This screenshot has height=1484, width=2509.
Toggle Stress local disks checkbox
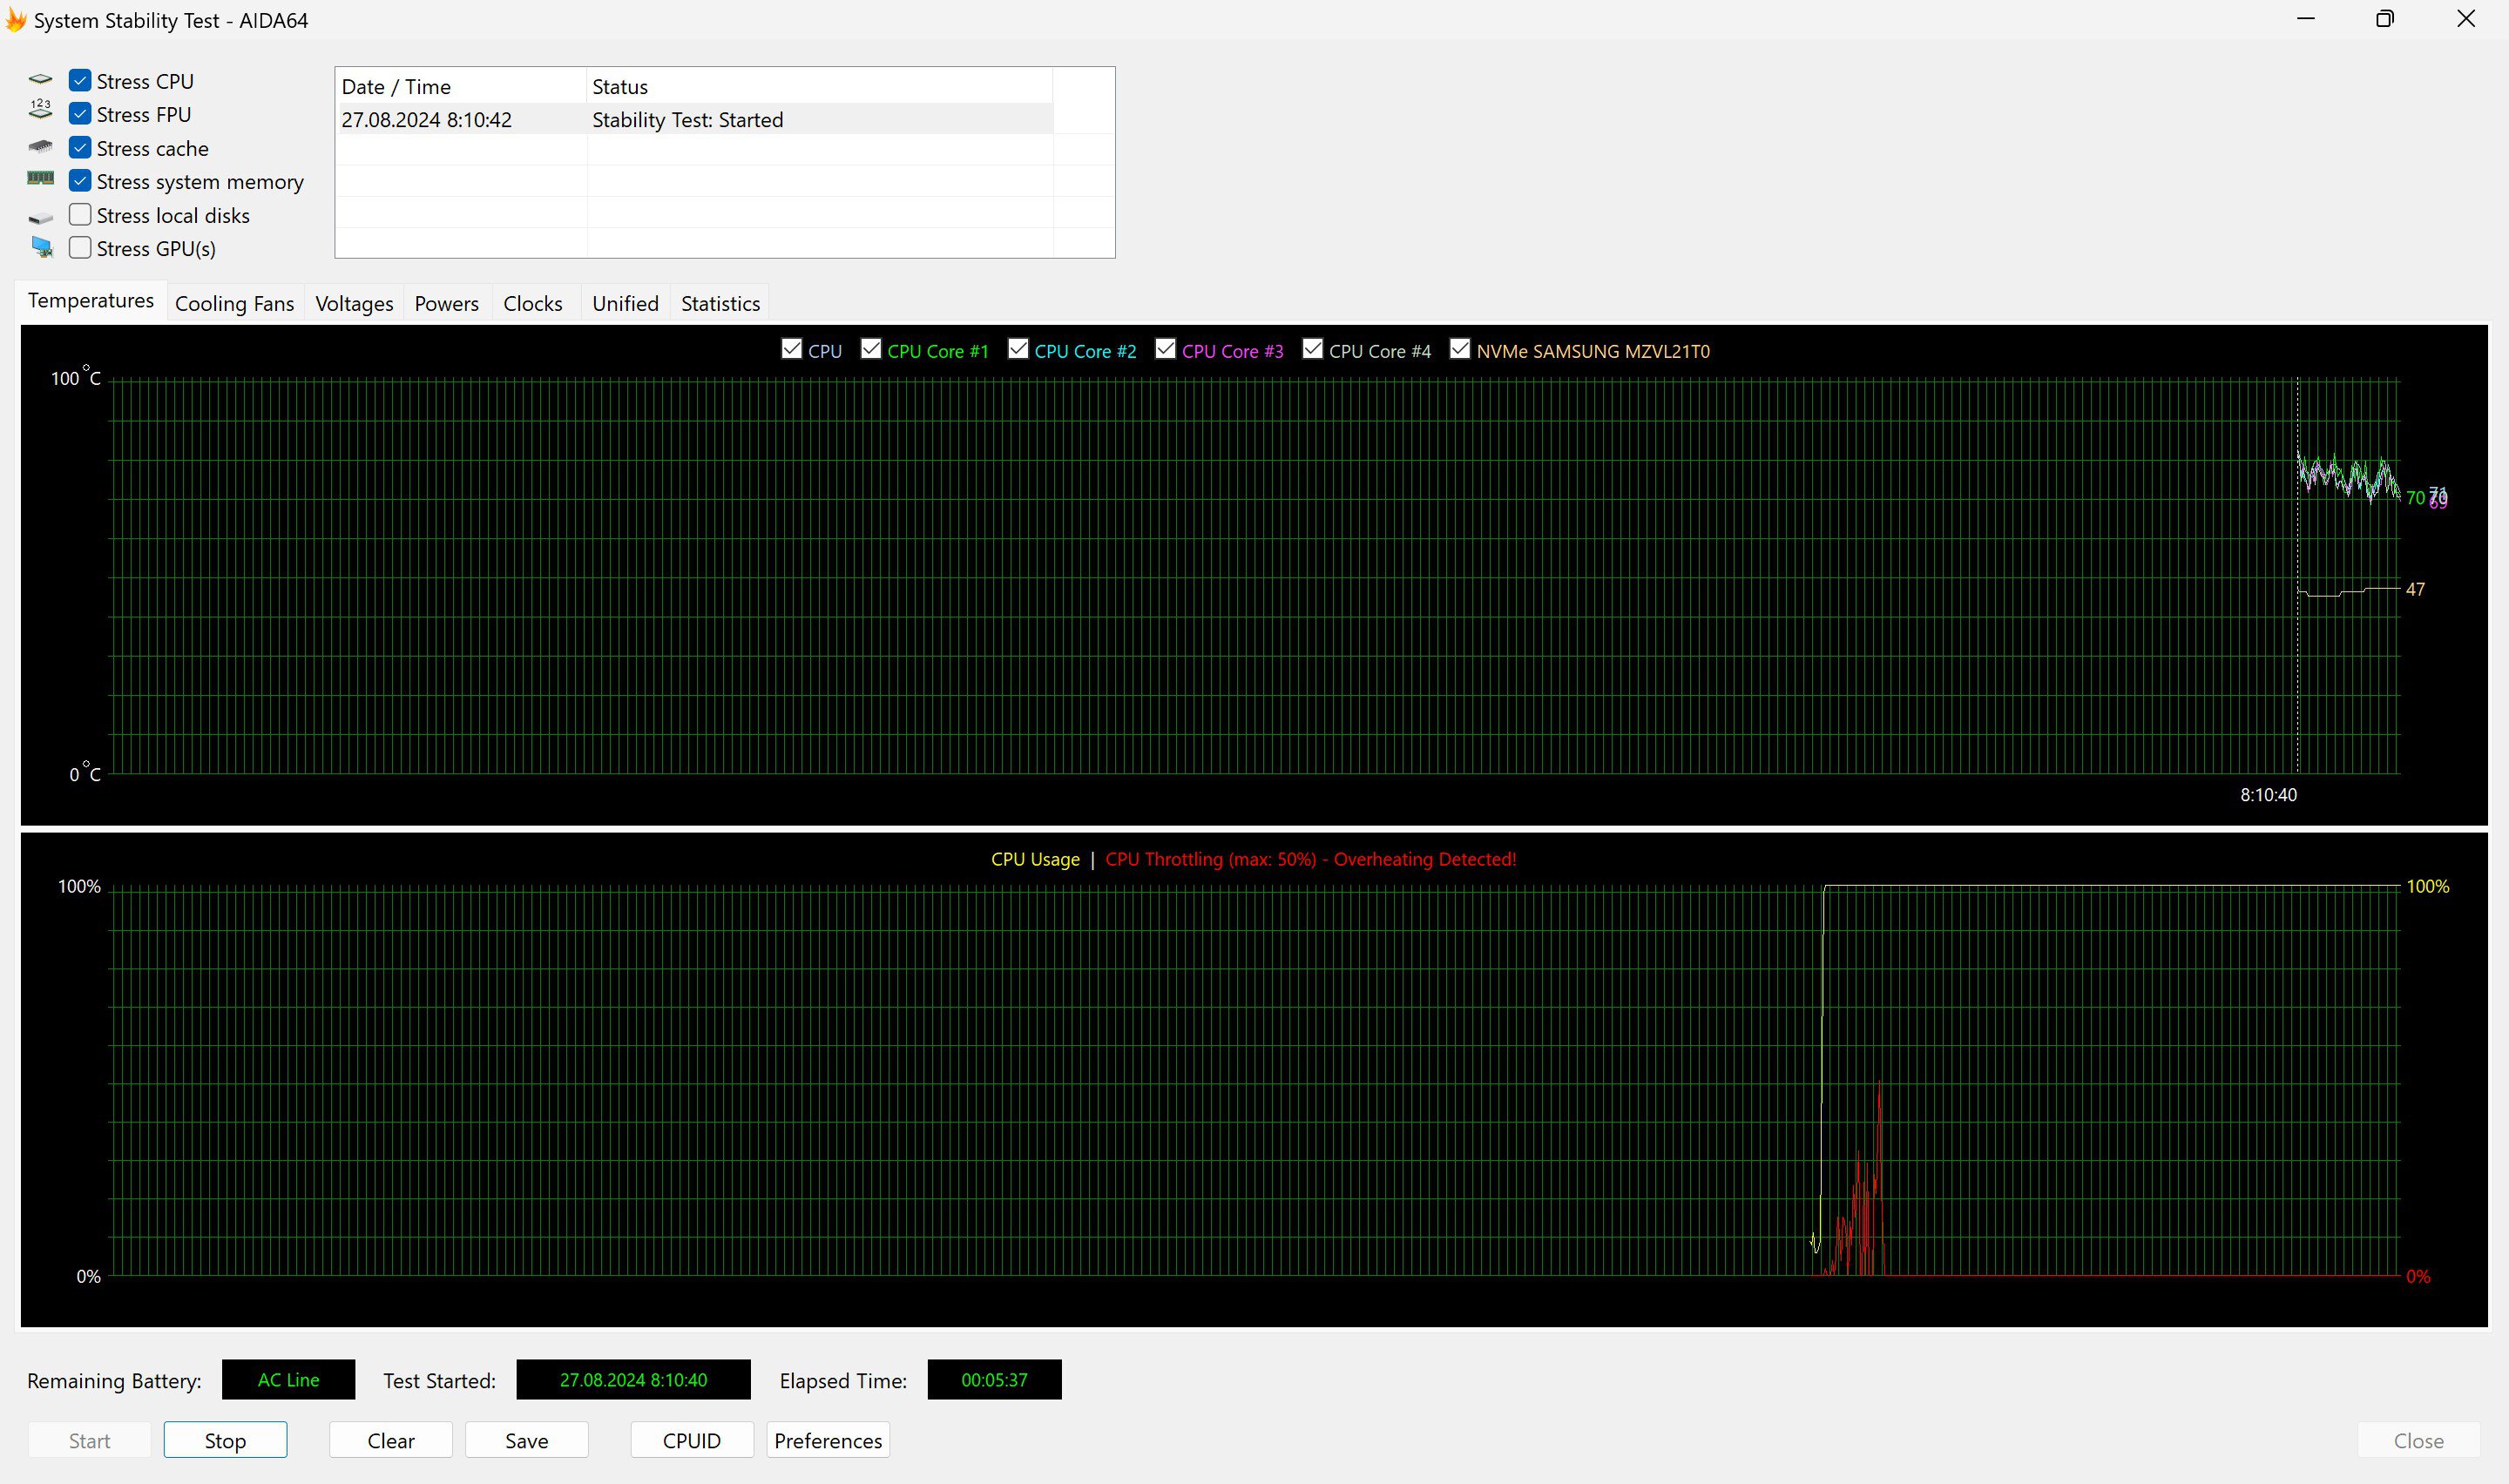click(78, 213)
